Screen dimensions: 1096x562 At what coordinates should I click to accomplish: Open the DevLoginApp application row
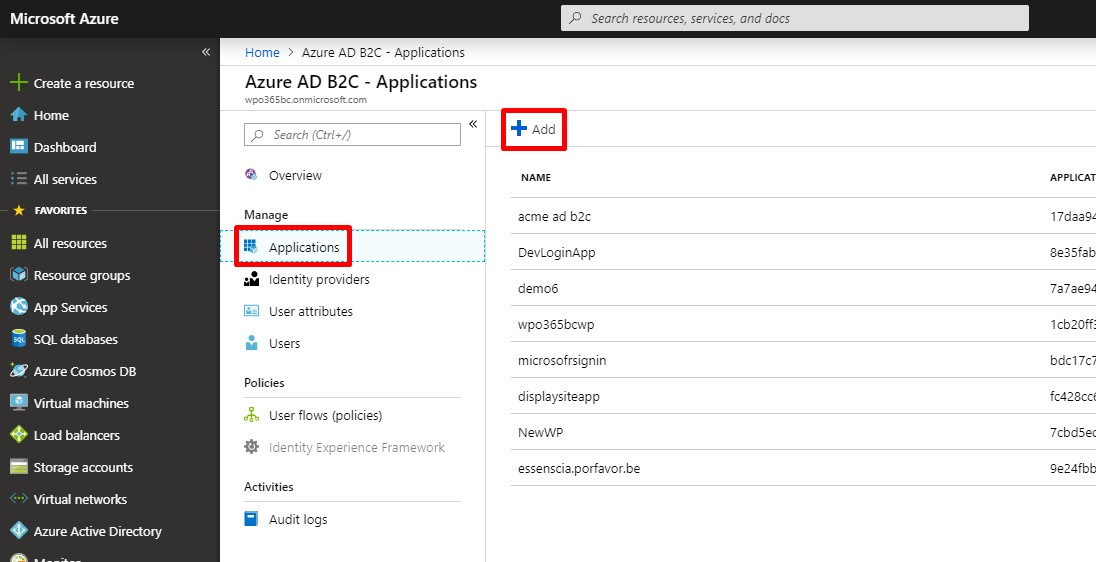(x=803, y=252)
